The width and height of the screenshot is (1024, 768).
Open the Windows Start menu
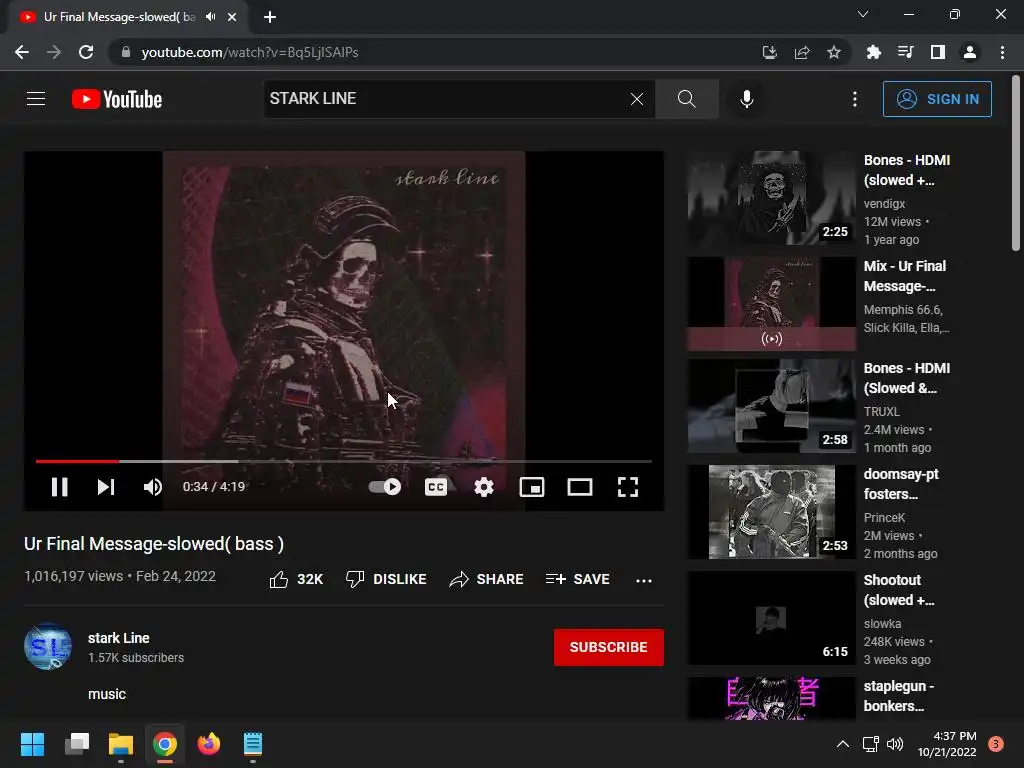click(x=32, y=744)
